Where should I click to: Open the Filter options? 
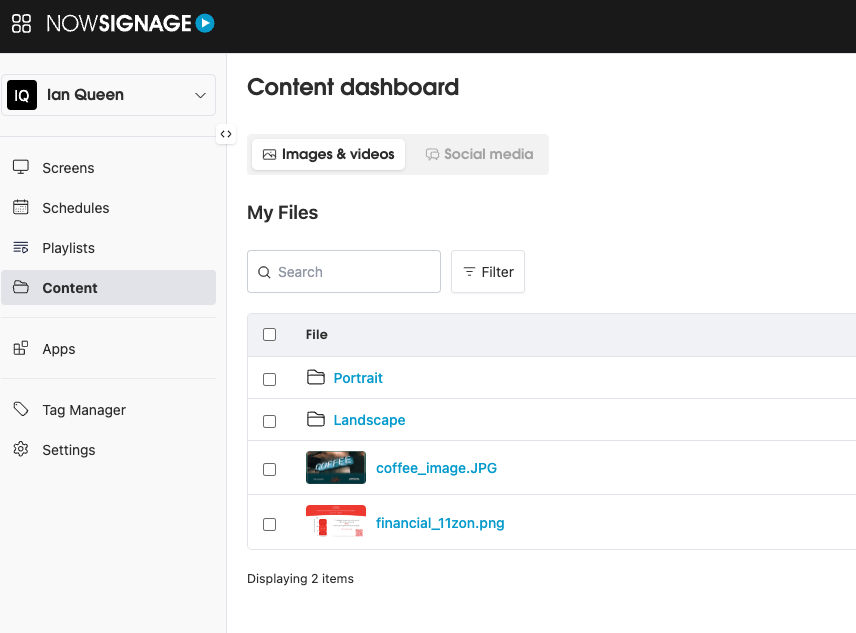coord(488,272)
